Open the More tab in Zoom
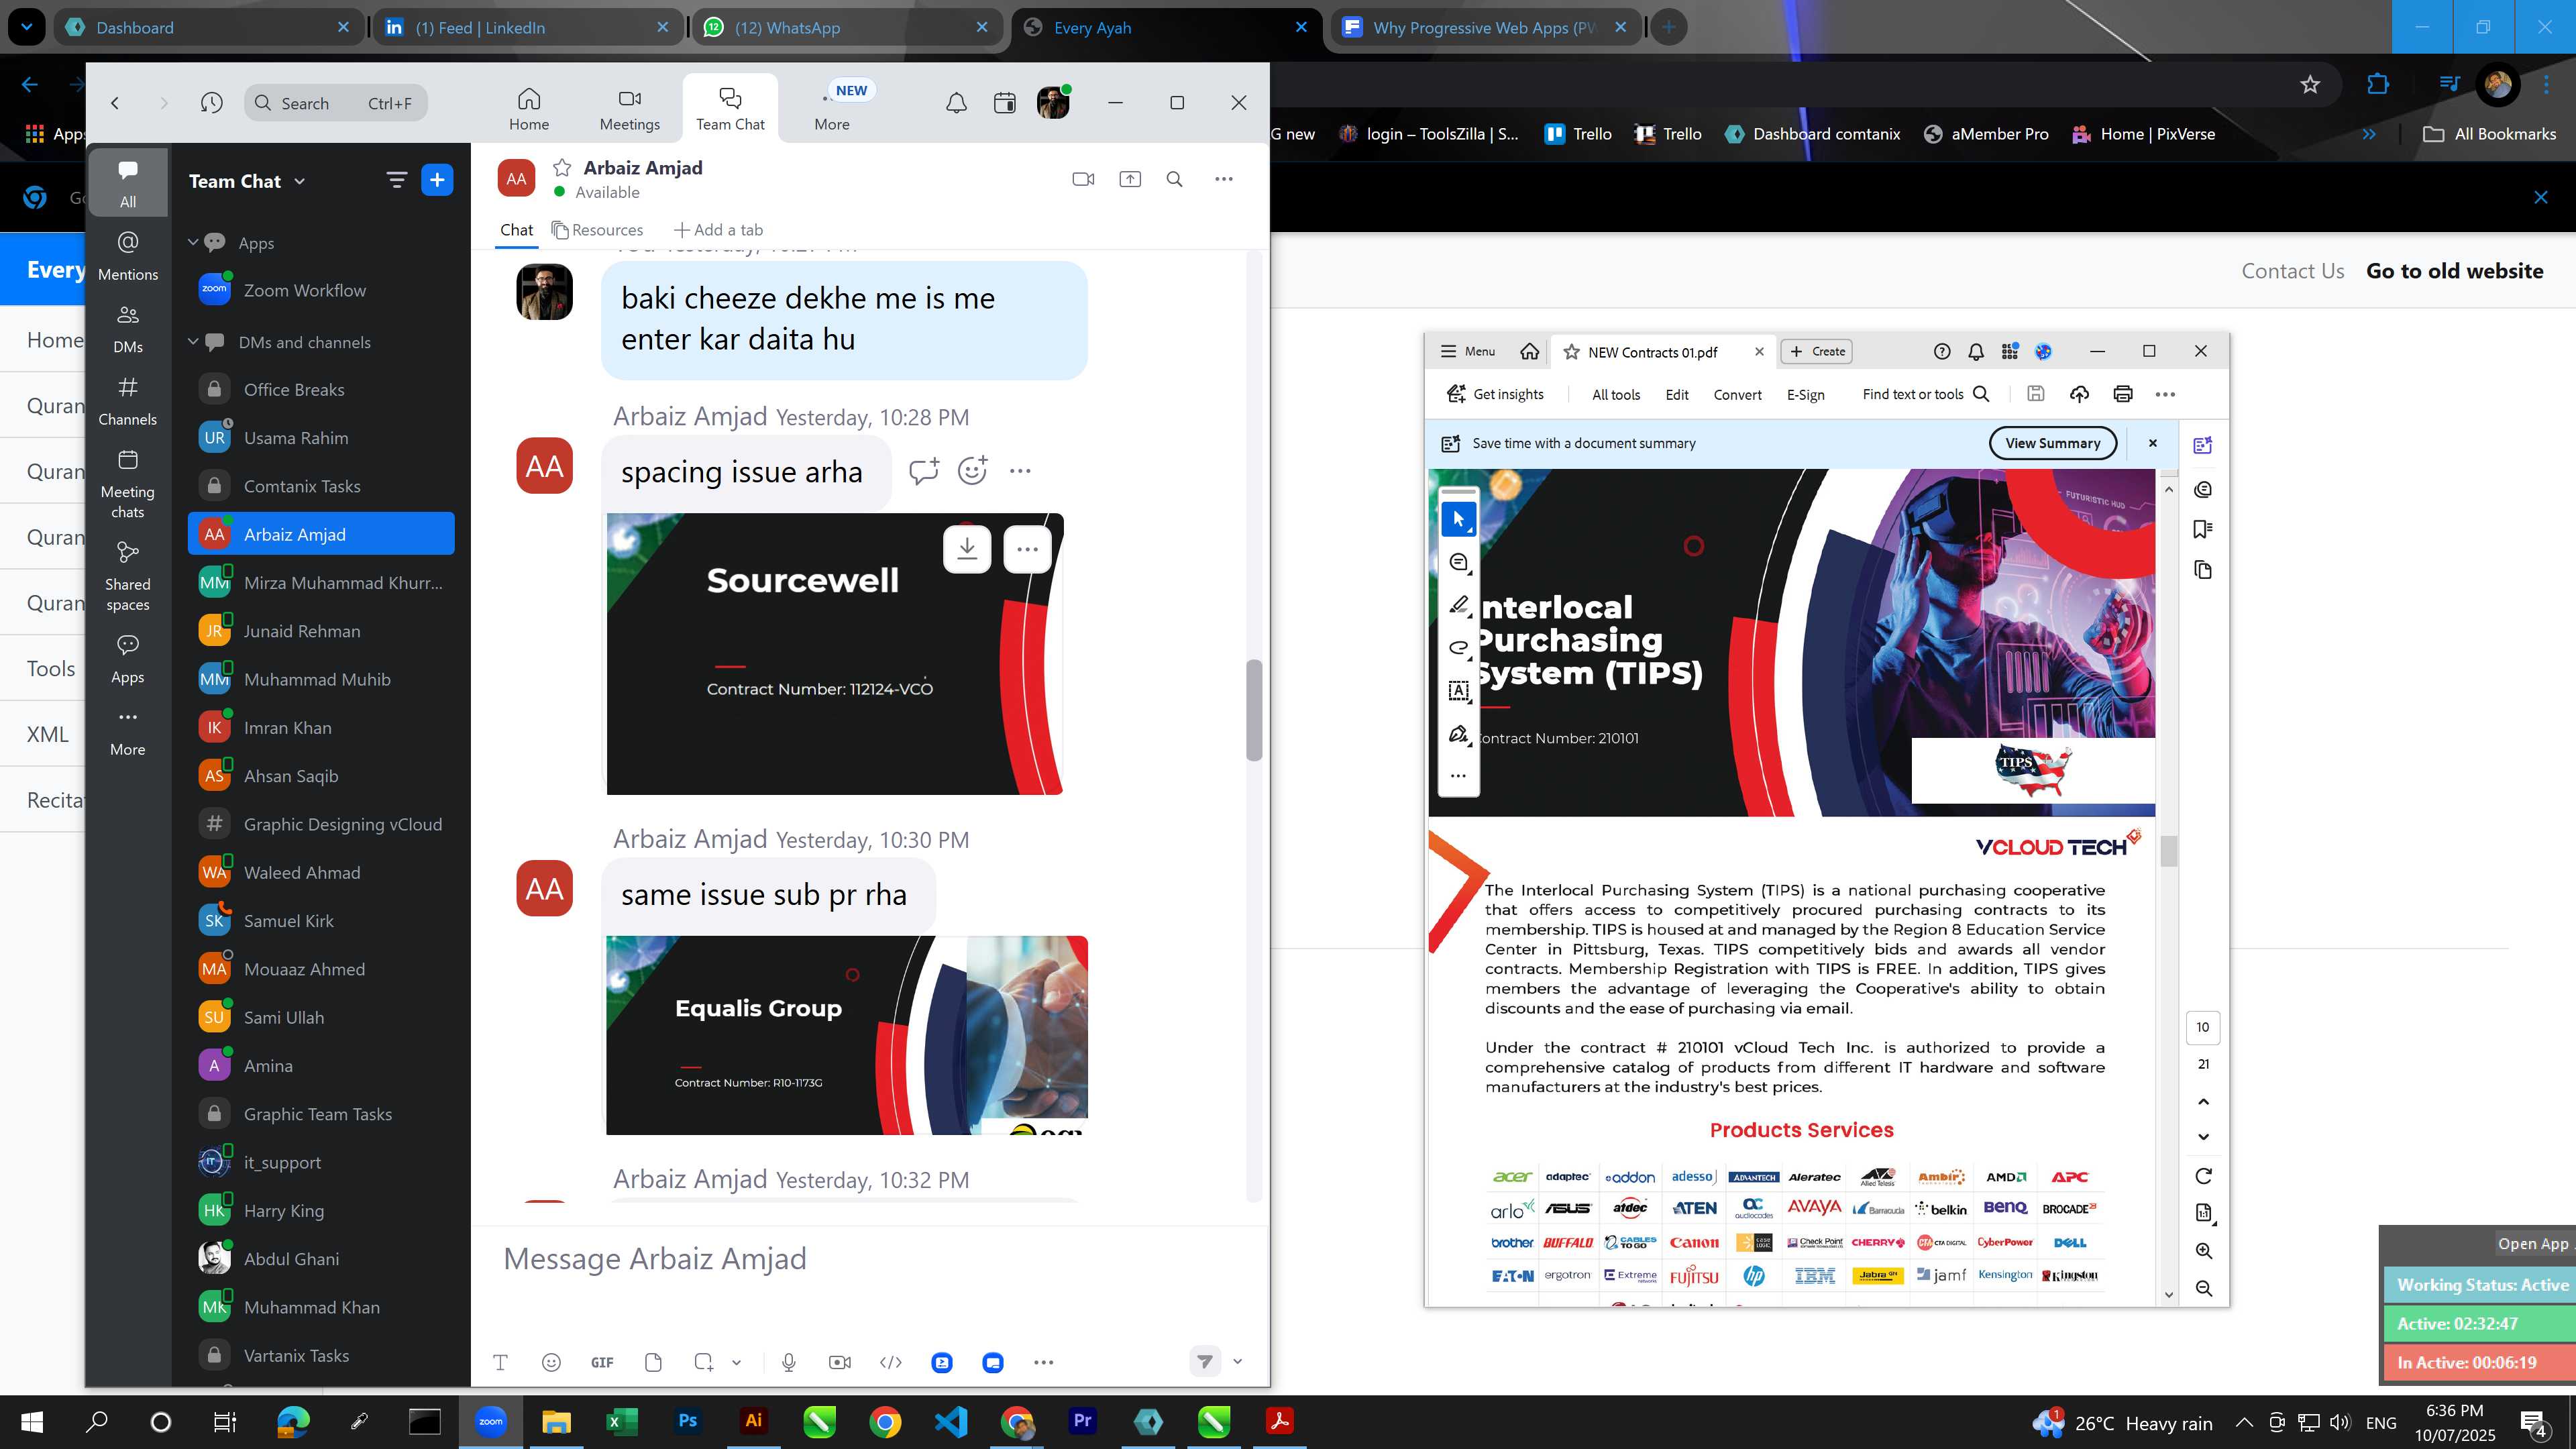The height and width of the screenshot is (1449, 2576). 832,108
